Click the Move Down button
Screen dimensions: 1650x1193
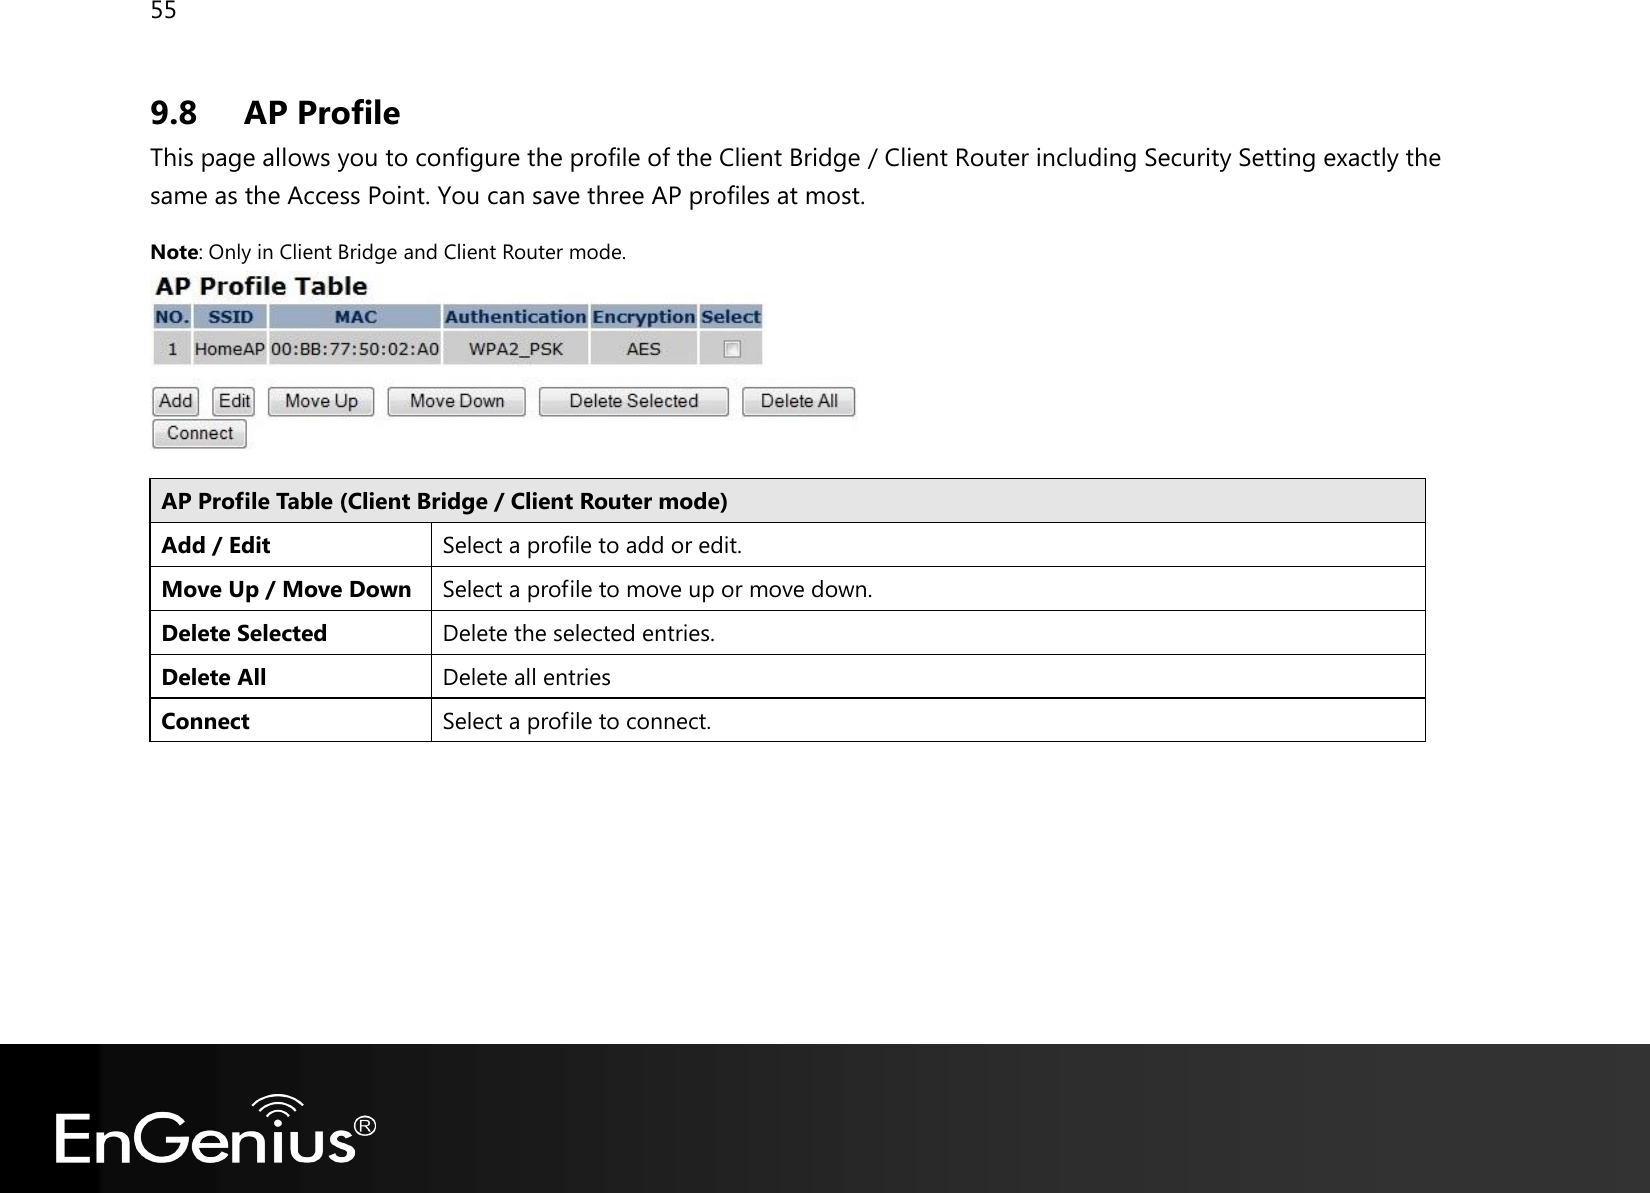point(457,402)
